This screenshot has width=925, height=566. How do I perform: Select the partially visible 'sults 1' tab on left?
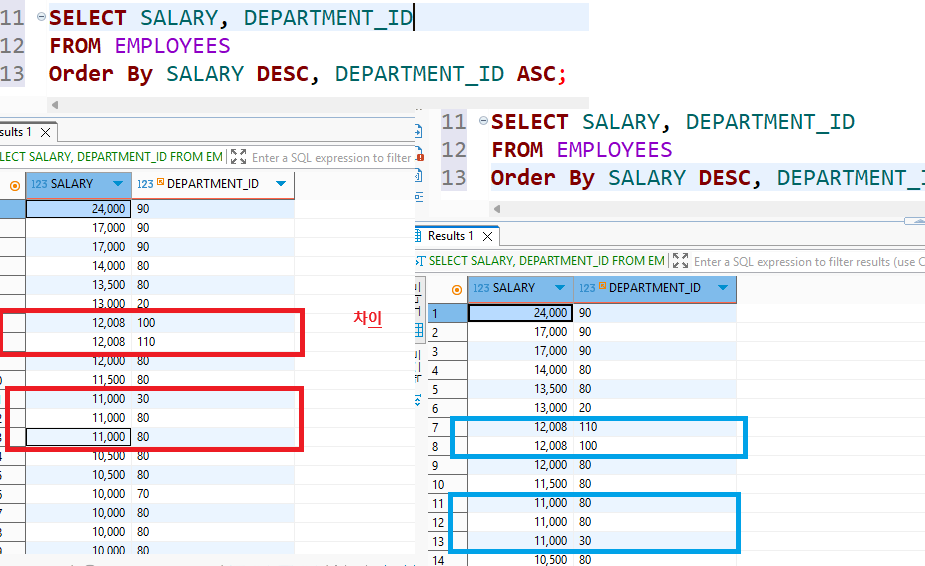tap(16, 132)
